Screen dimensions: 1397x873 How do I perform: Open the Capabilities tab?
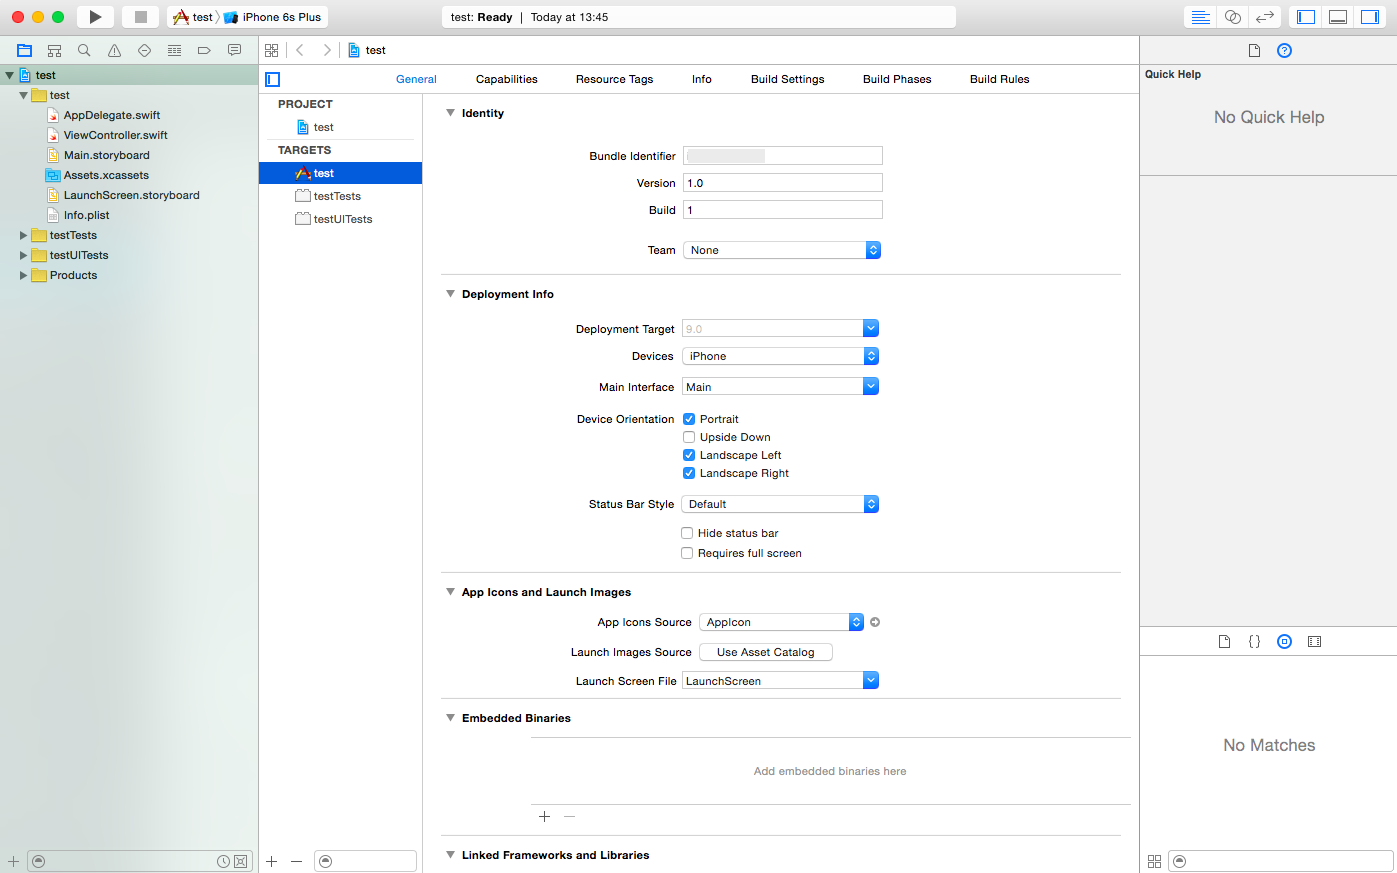point(506,79)
